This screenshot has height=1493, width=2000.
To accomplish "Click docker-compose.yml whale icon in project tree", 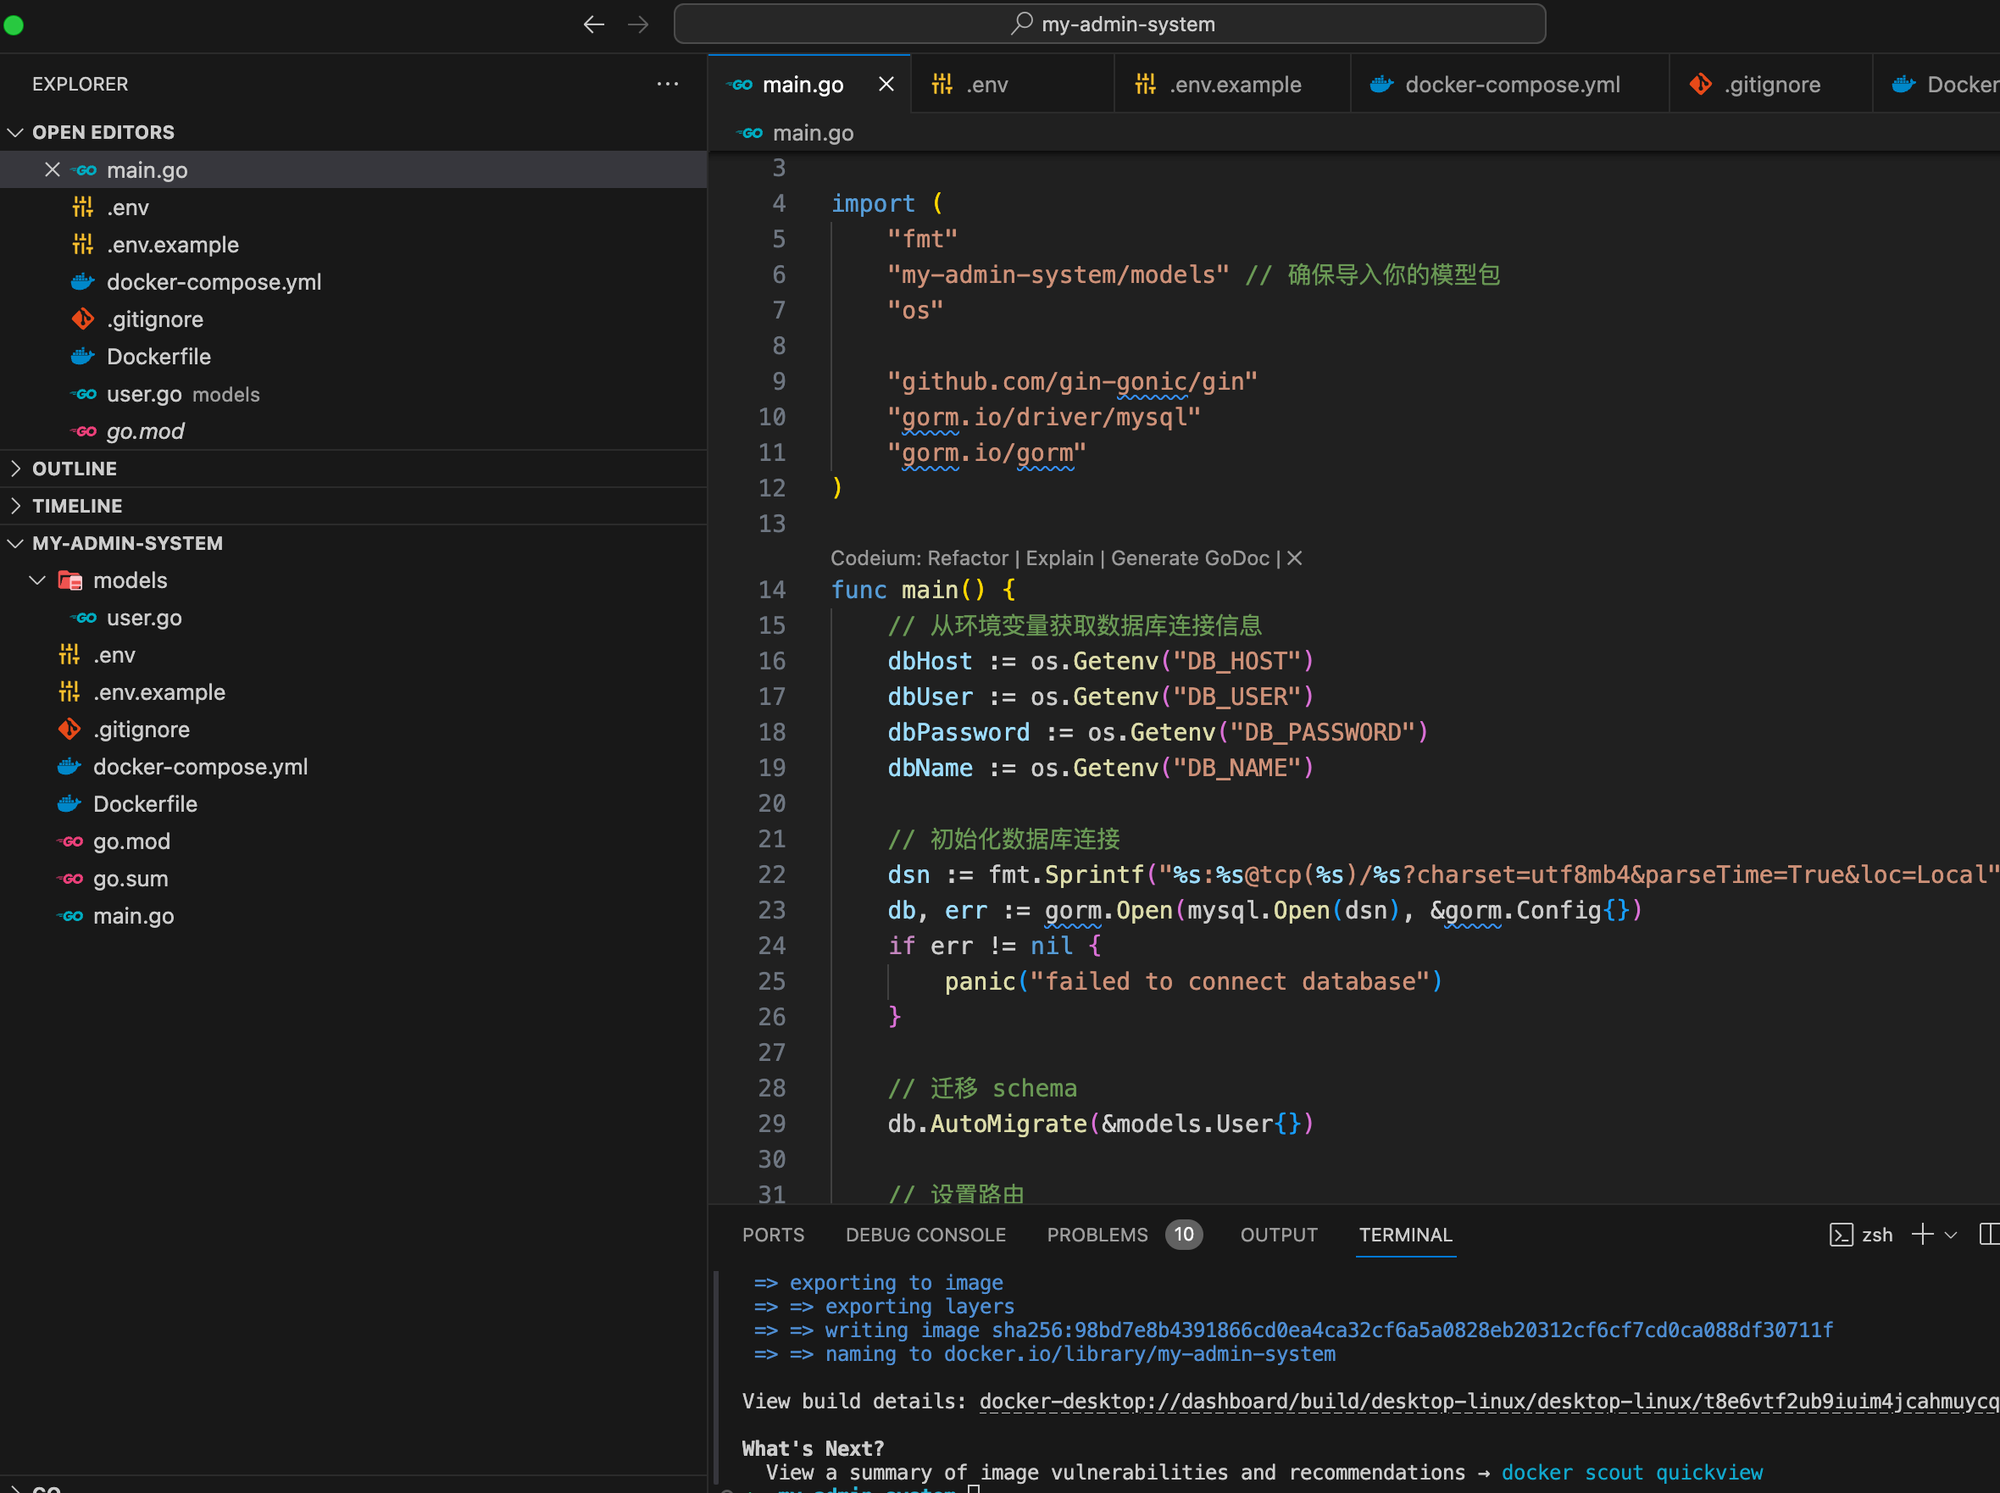I will 69,767.
